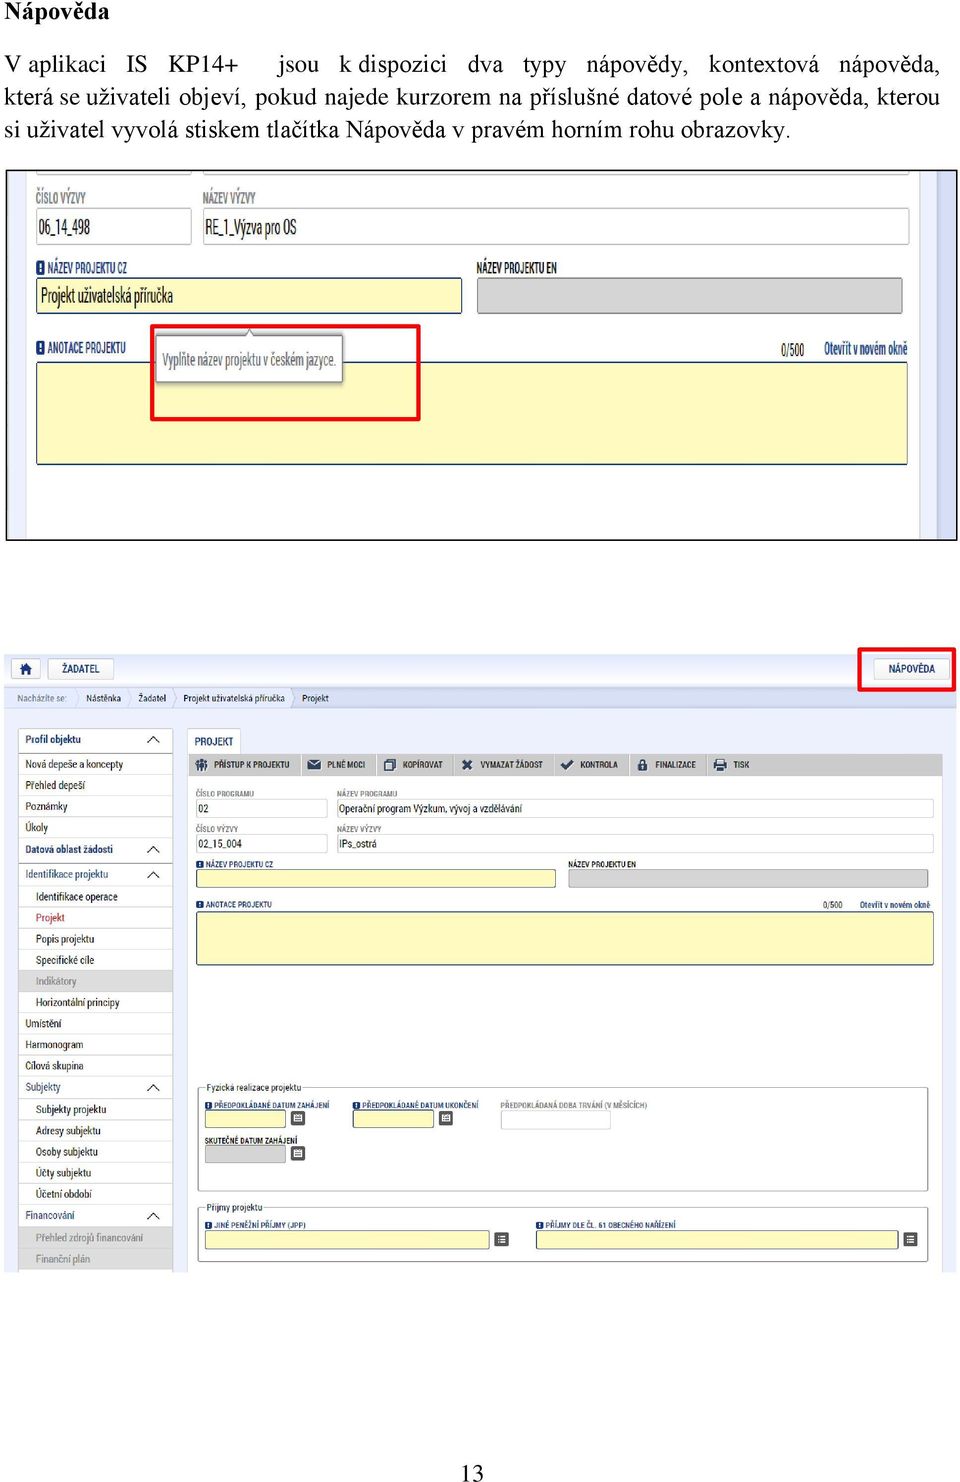Click the Předpokládané datum zahájení field

(x=246, y=1119)
